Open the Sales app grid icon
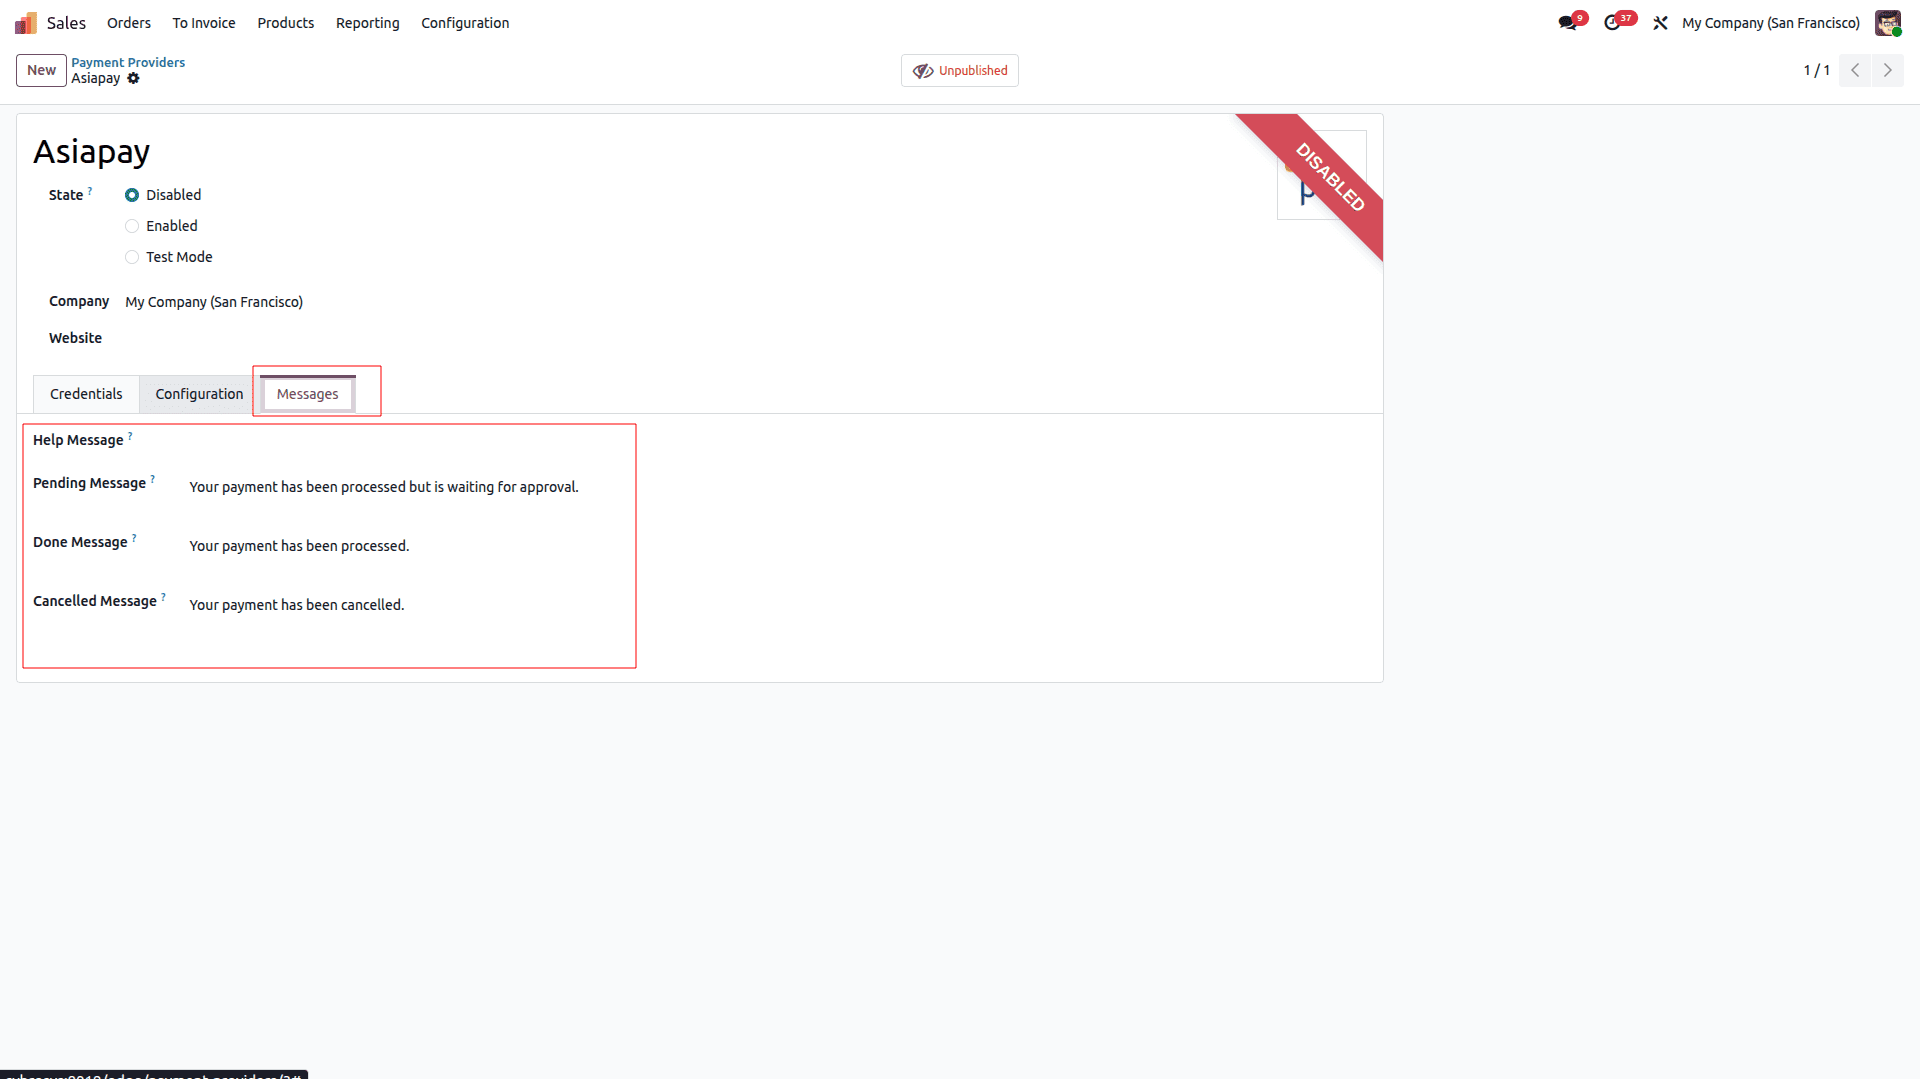The width and height of the screenshot is (1920, 1079). pyautogui.click(x=24, y=21)
